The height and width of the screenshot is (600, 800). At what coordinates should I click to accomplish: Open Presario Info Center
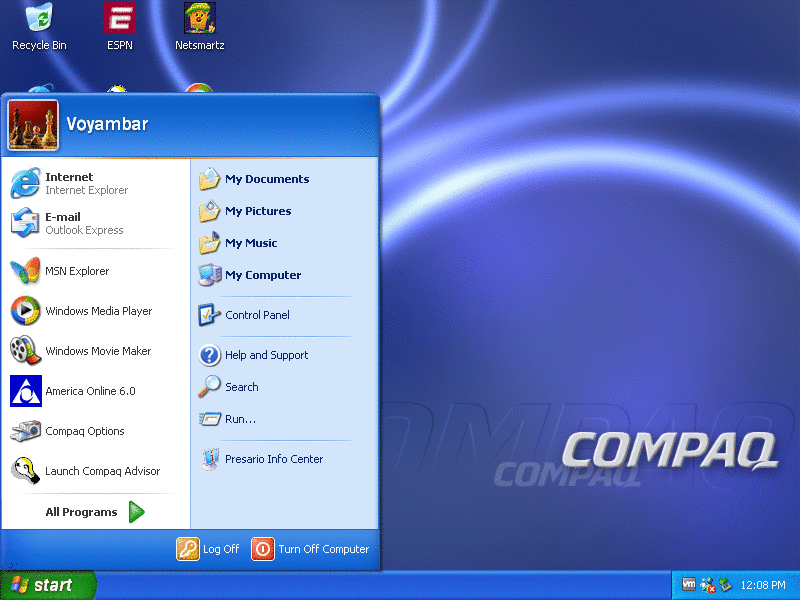click(285, 459)
